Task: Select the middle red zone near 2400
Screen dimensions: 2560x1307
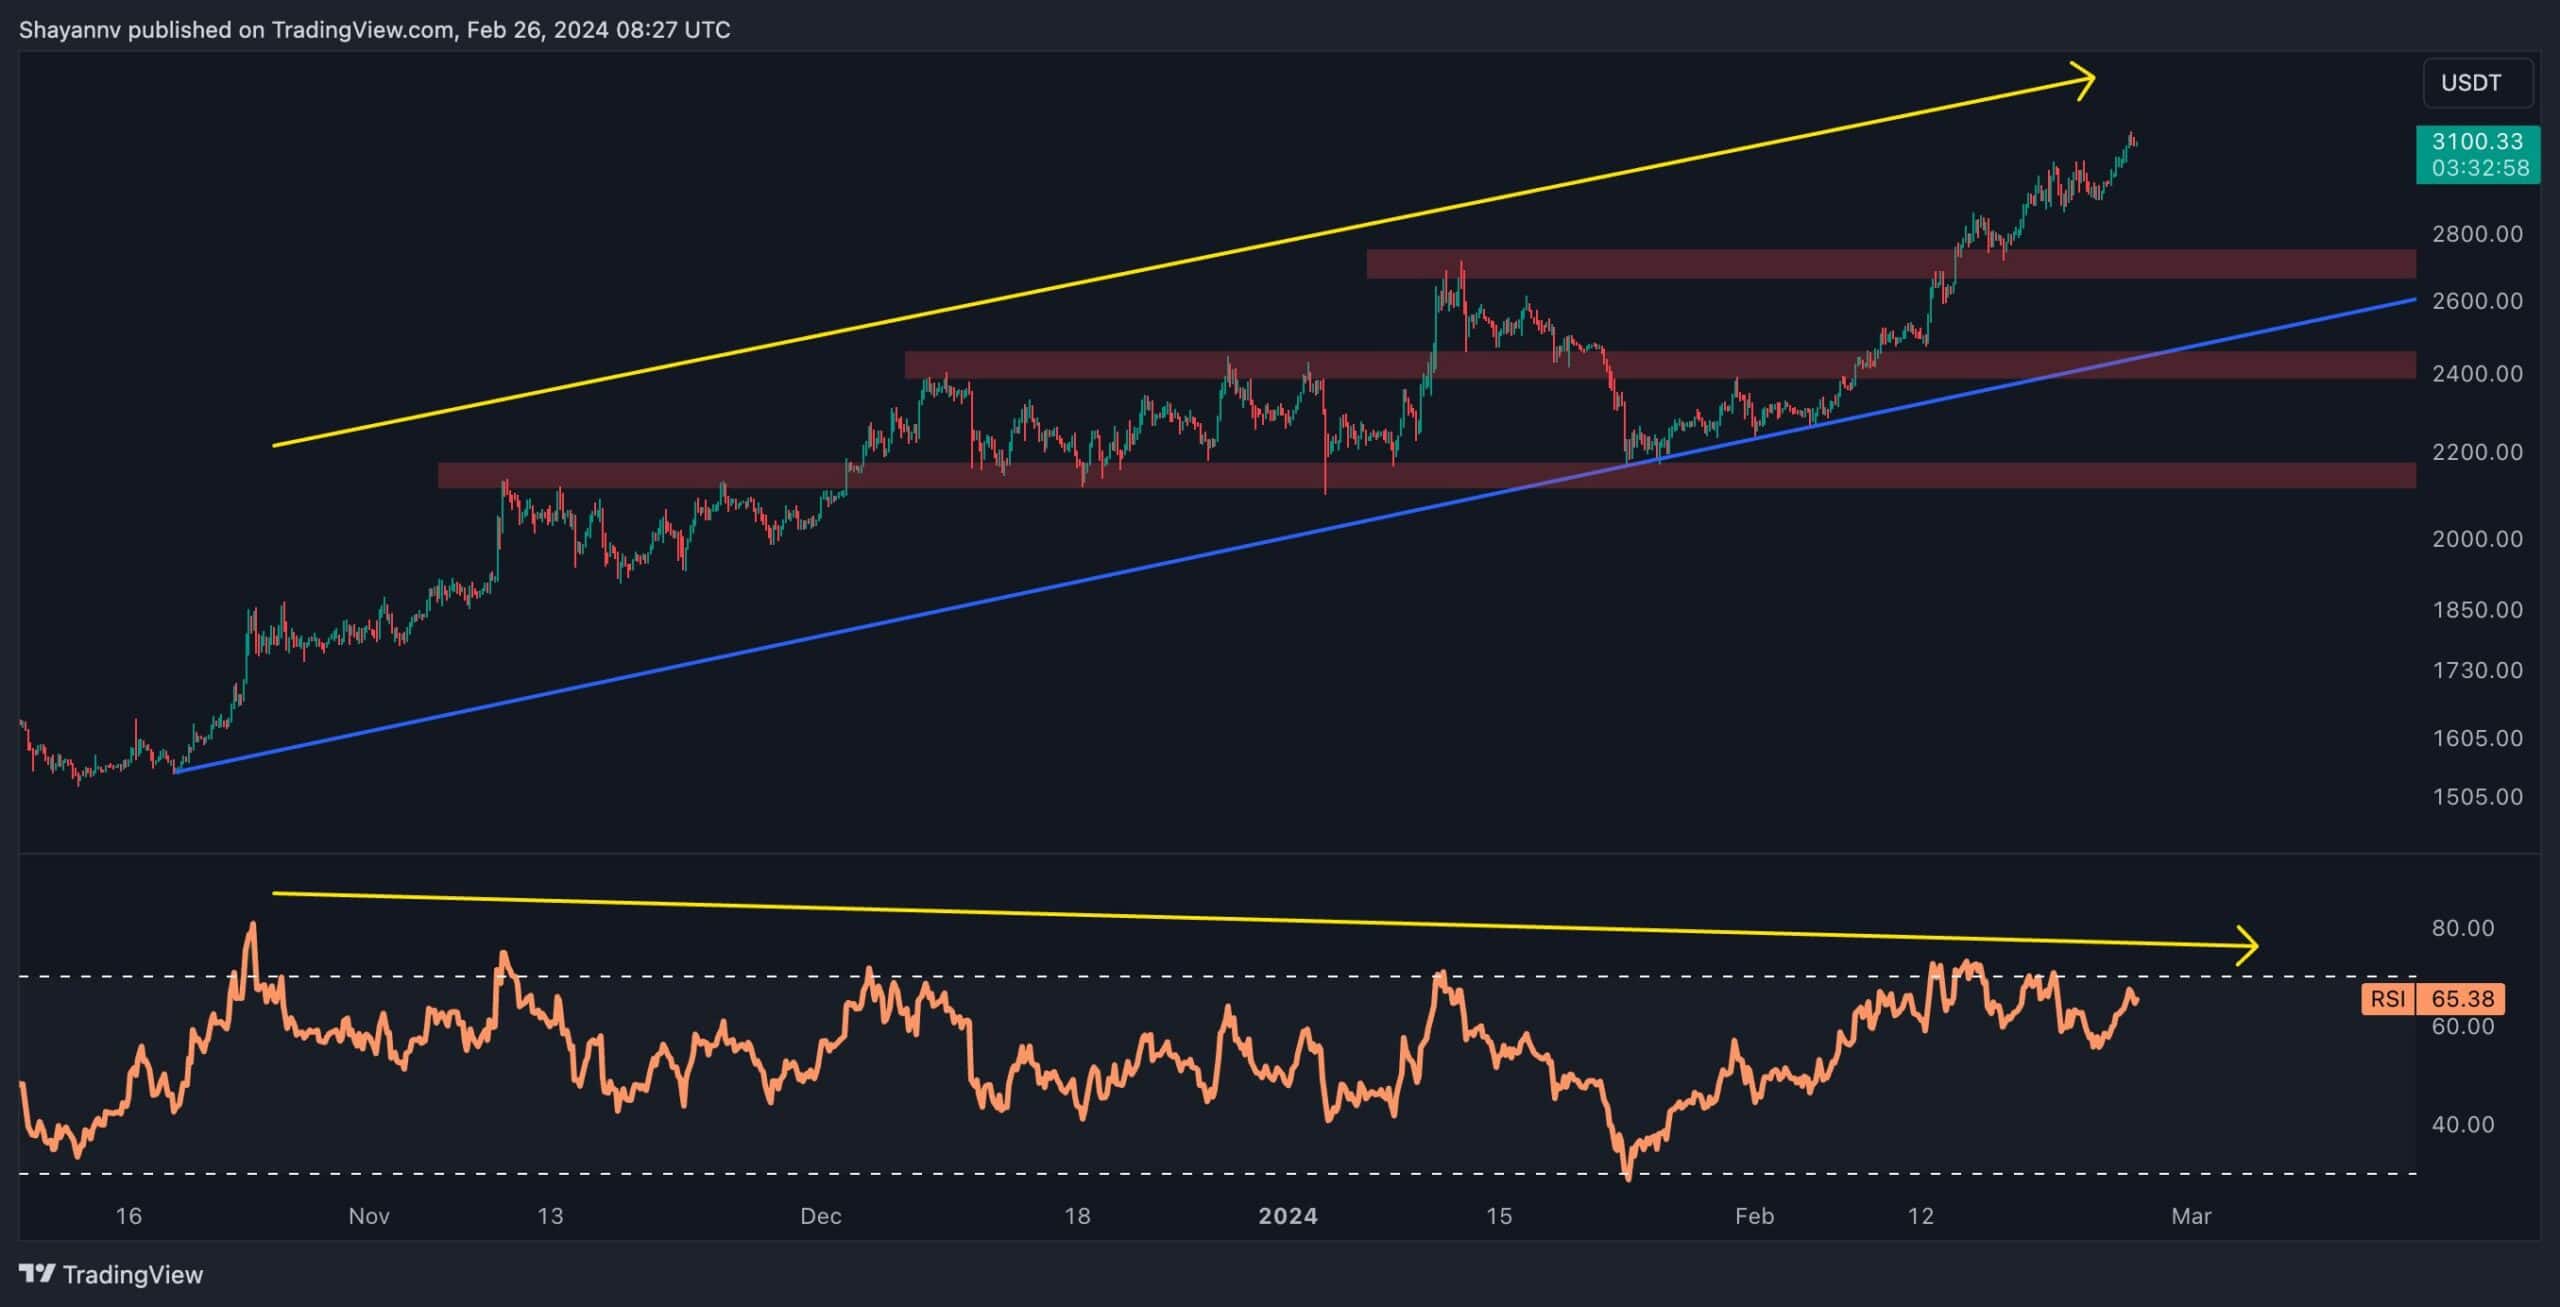Action: pyautogui.click(x=1100, y=364)
